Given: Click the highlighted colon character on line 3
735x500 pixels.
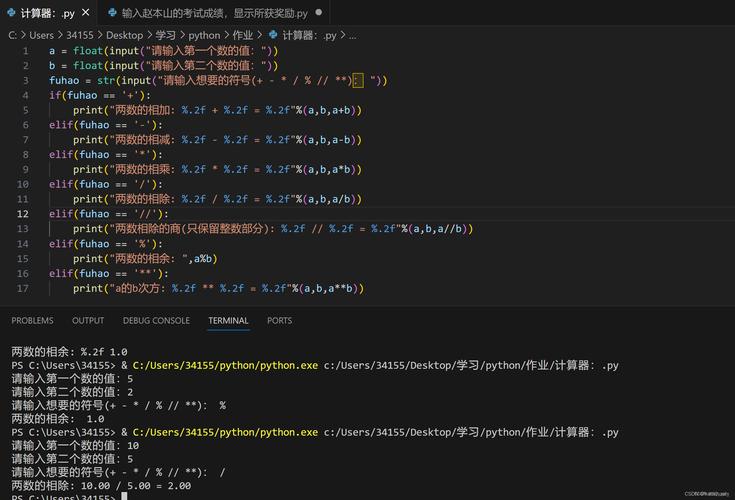Looking at the screenshot, I should coord(358,81).
